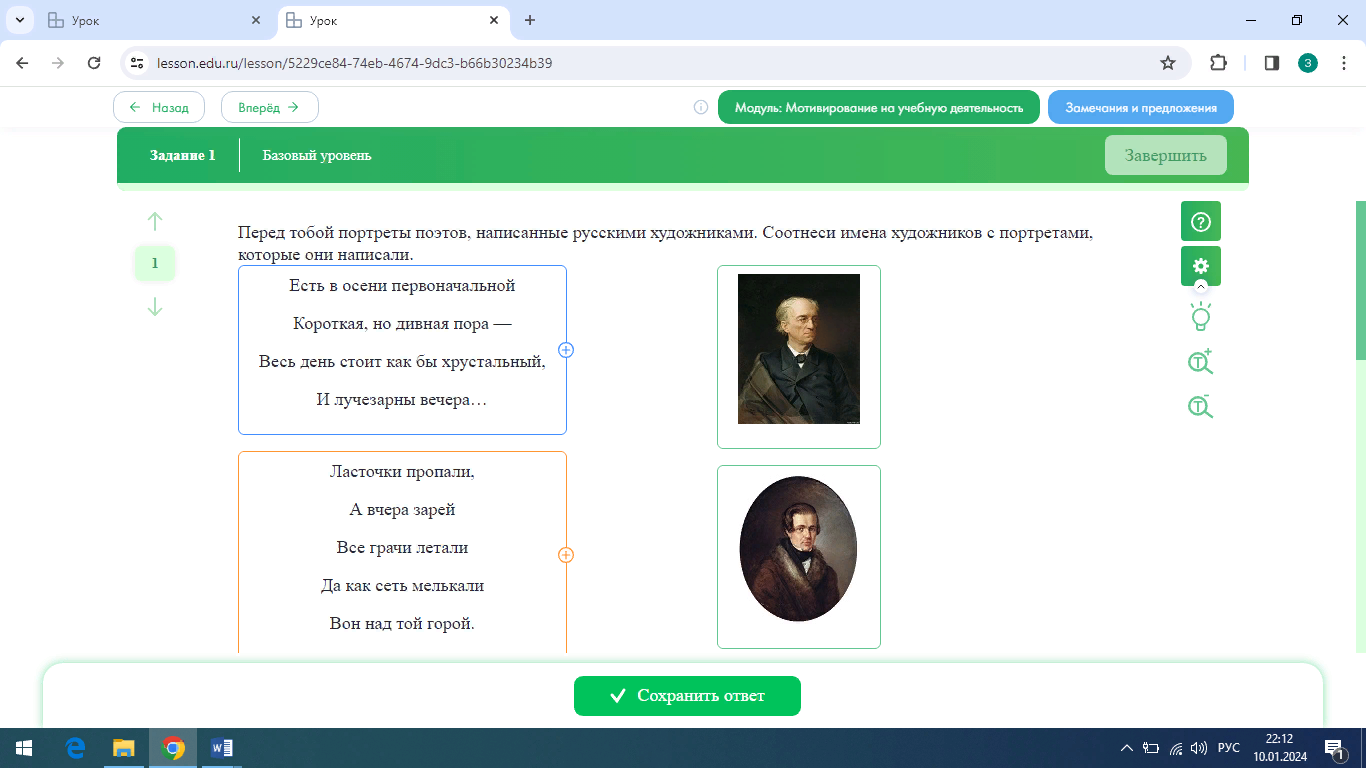Screen dimensions: 1366x768
Task: Switch to the first Урок browser tab
Action: click(155, 20)
